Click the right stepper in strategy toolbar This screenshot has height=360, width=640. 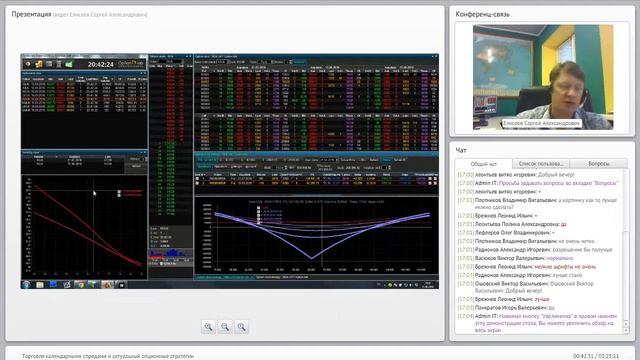pos(389,167)
